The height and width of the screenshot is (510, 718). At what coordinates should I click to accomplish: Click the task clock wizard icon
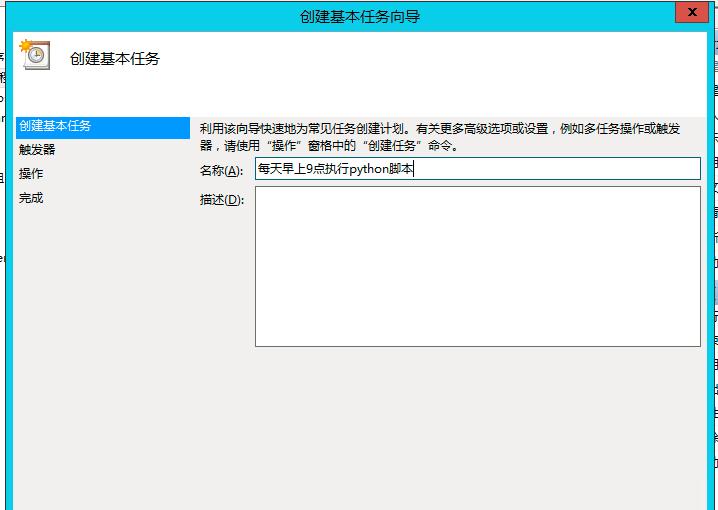[x=35, y=54]
